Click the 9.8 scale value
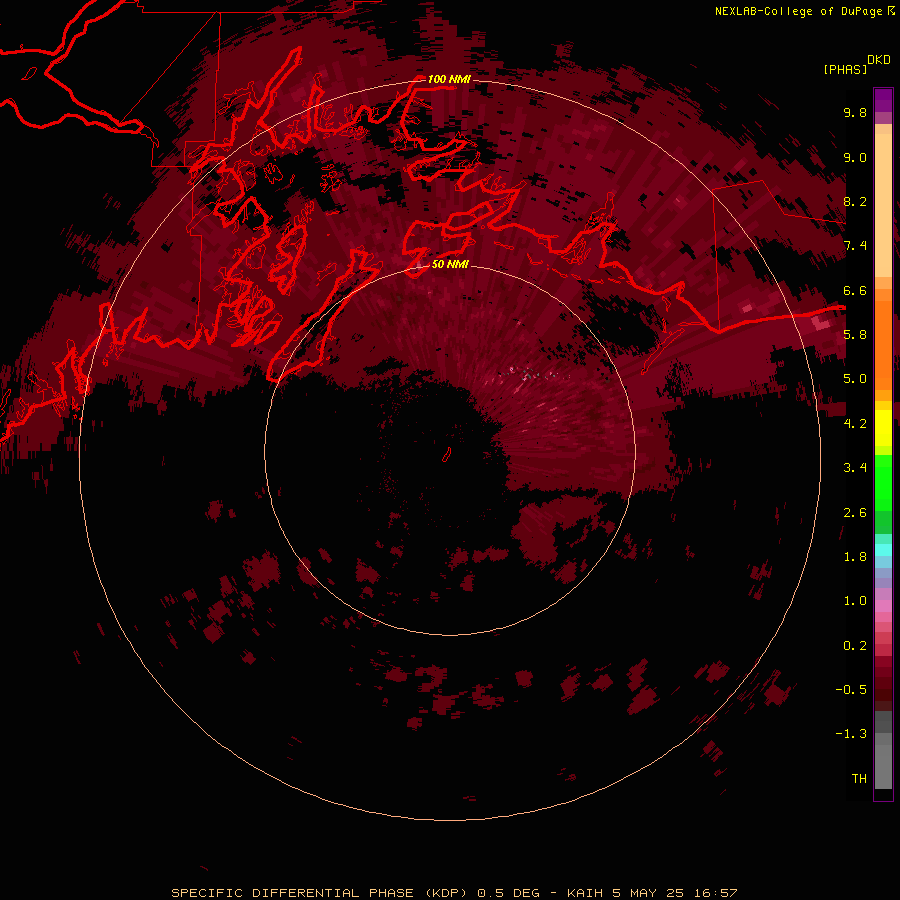The height and width of the screenshot is (900, 900). [855, 112]
